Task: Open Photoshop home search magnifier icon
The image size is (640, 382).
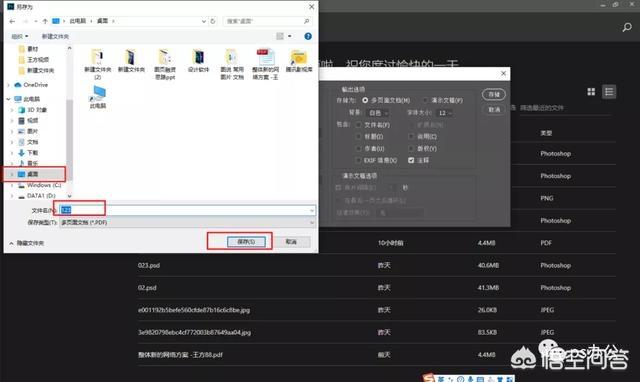Action: pyautogui.click(x=627, y=27)
